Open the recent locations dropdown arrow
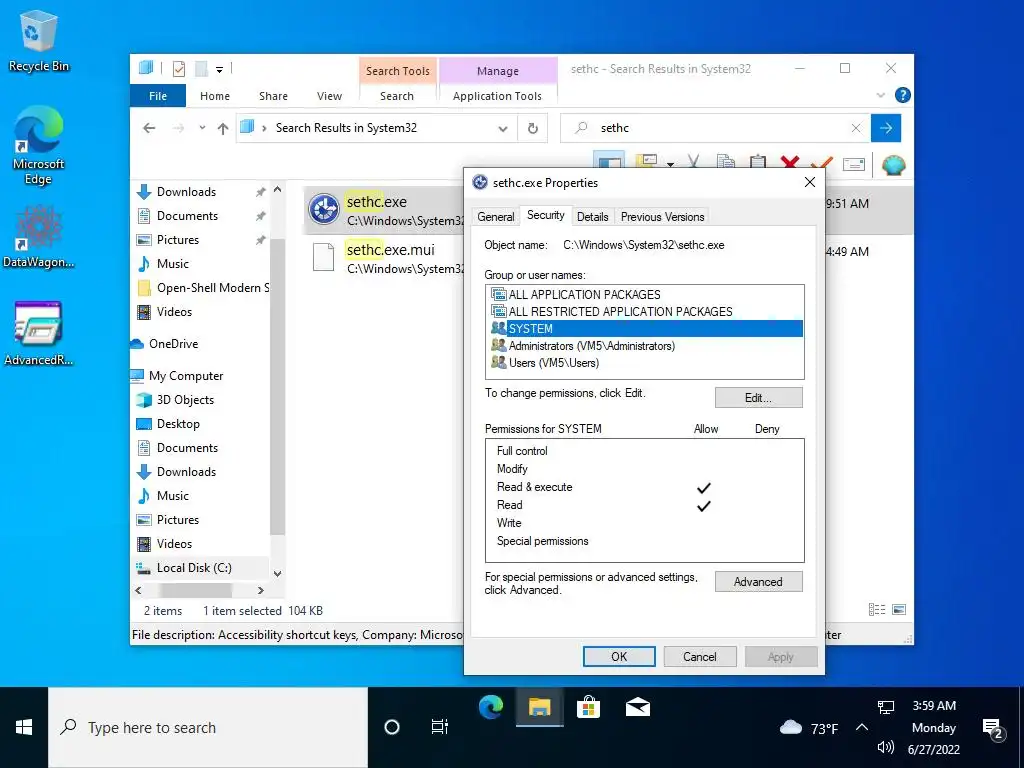Screen dimensions: 1024x768 click(x=202, y=128)
